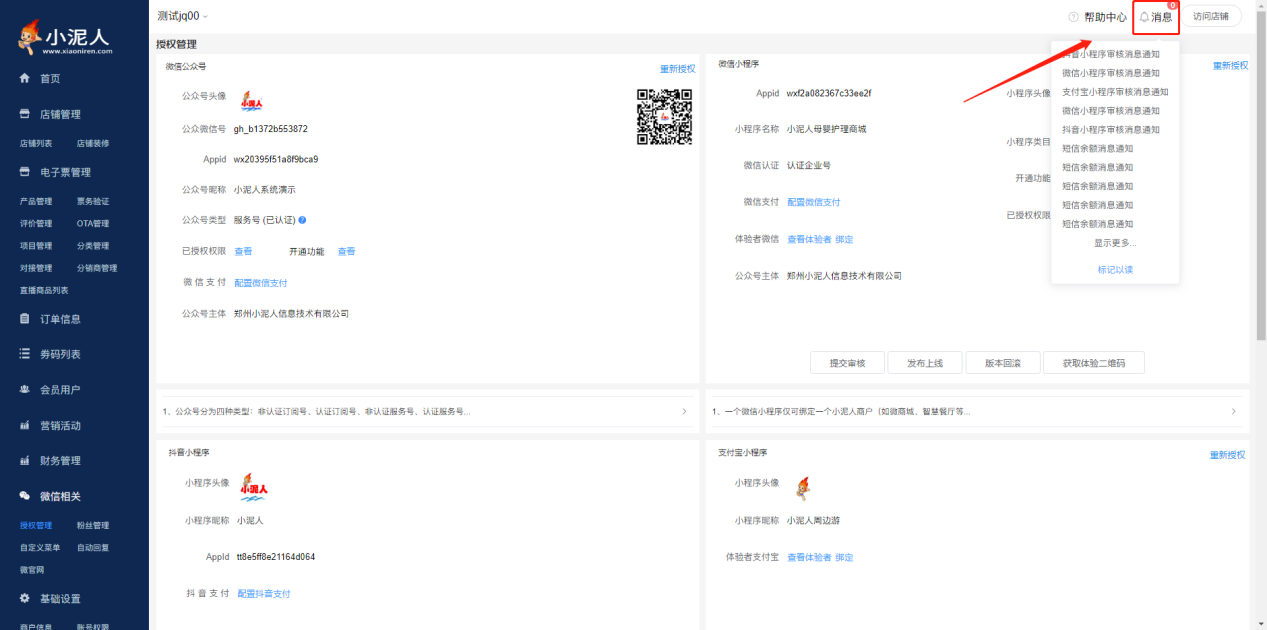Go to 自动回复
This screenshot has width=1267, height=630.
tap(93, 547)
